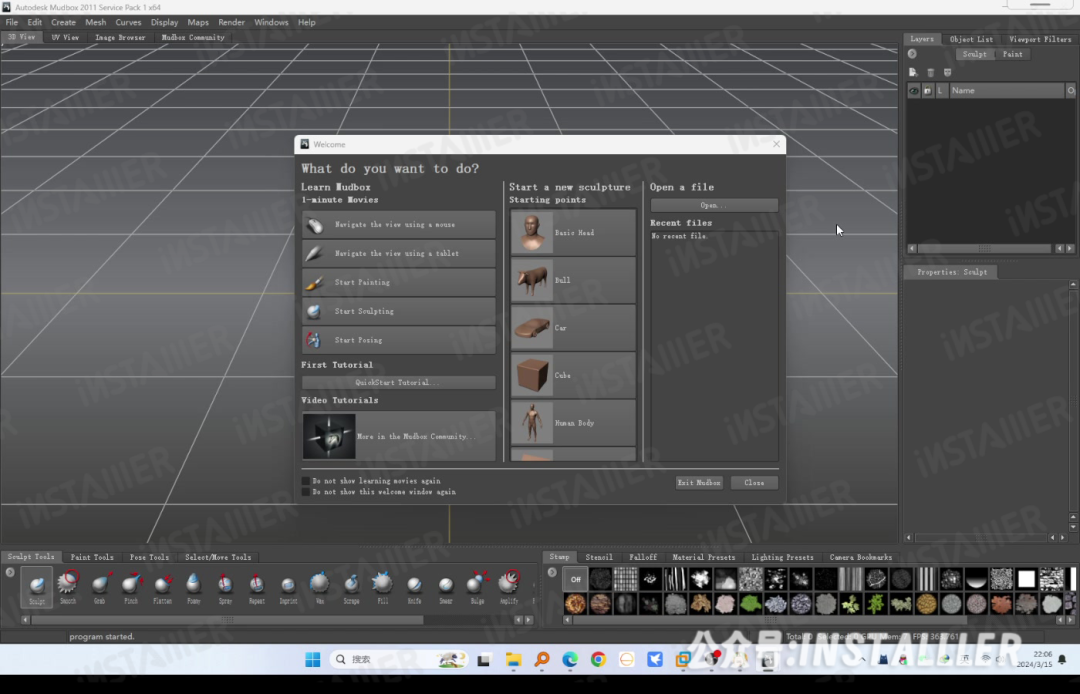Switch layer mode to Paint
This screenshot has width=1080, height=694.
tap(1012, 54)
